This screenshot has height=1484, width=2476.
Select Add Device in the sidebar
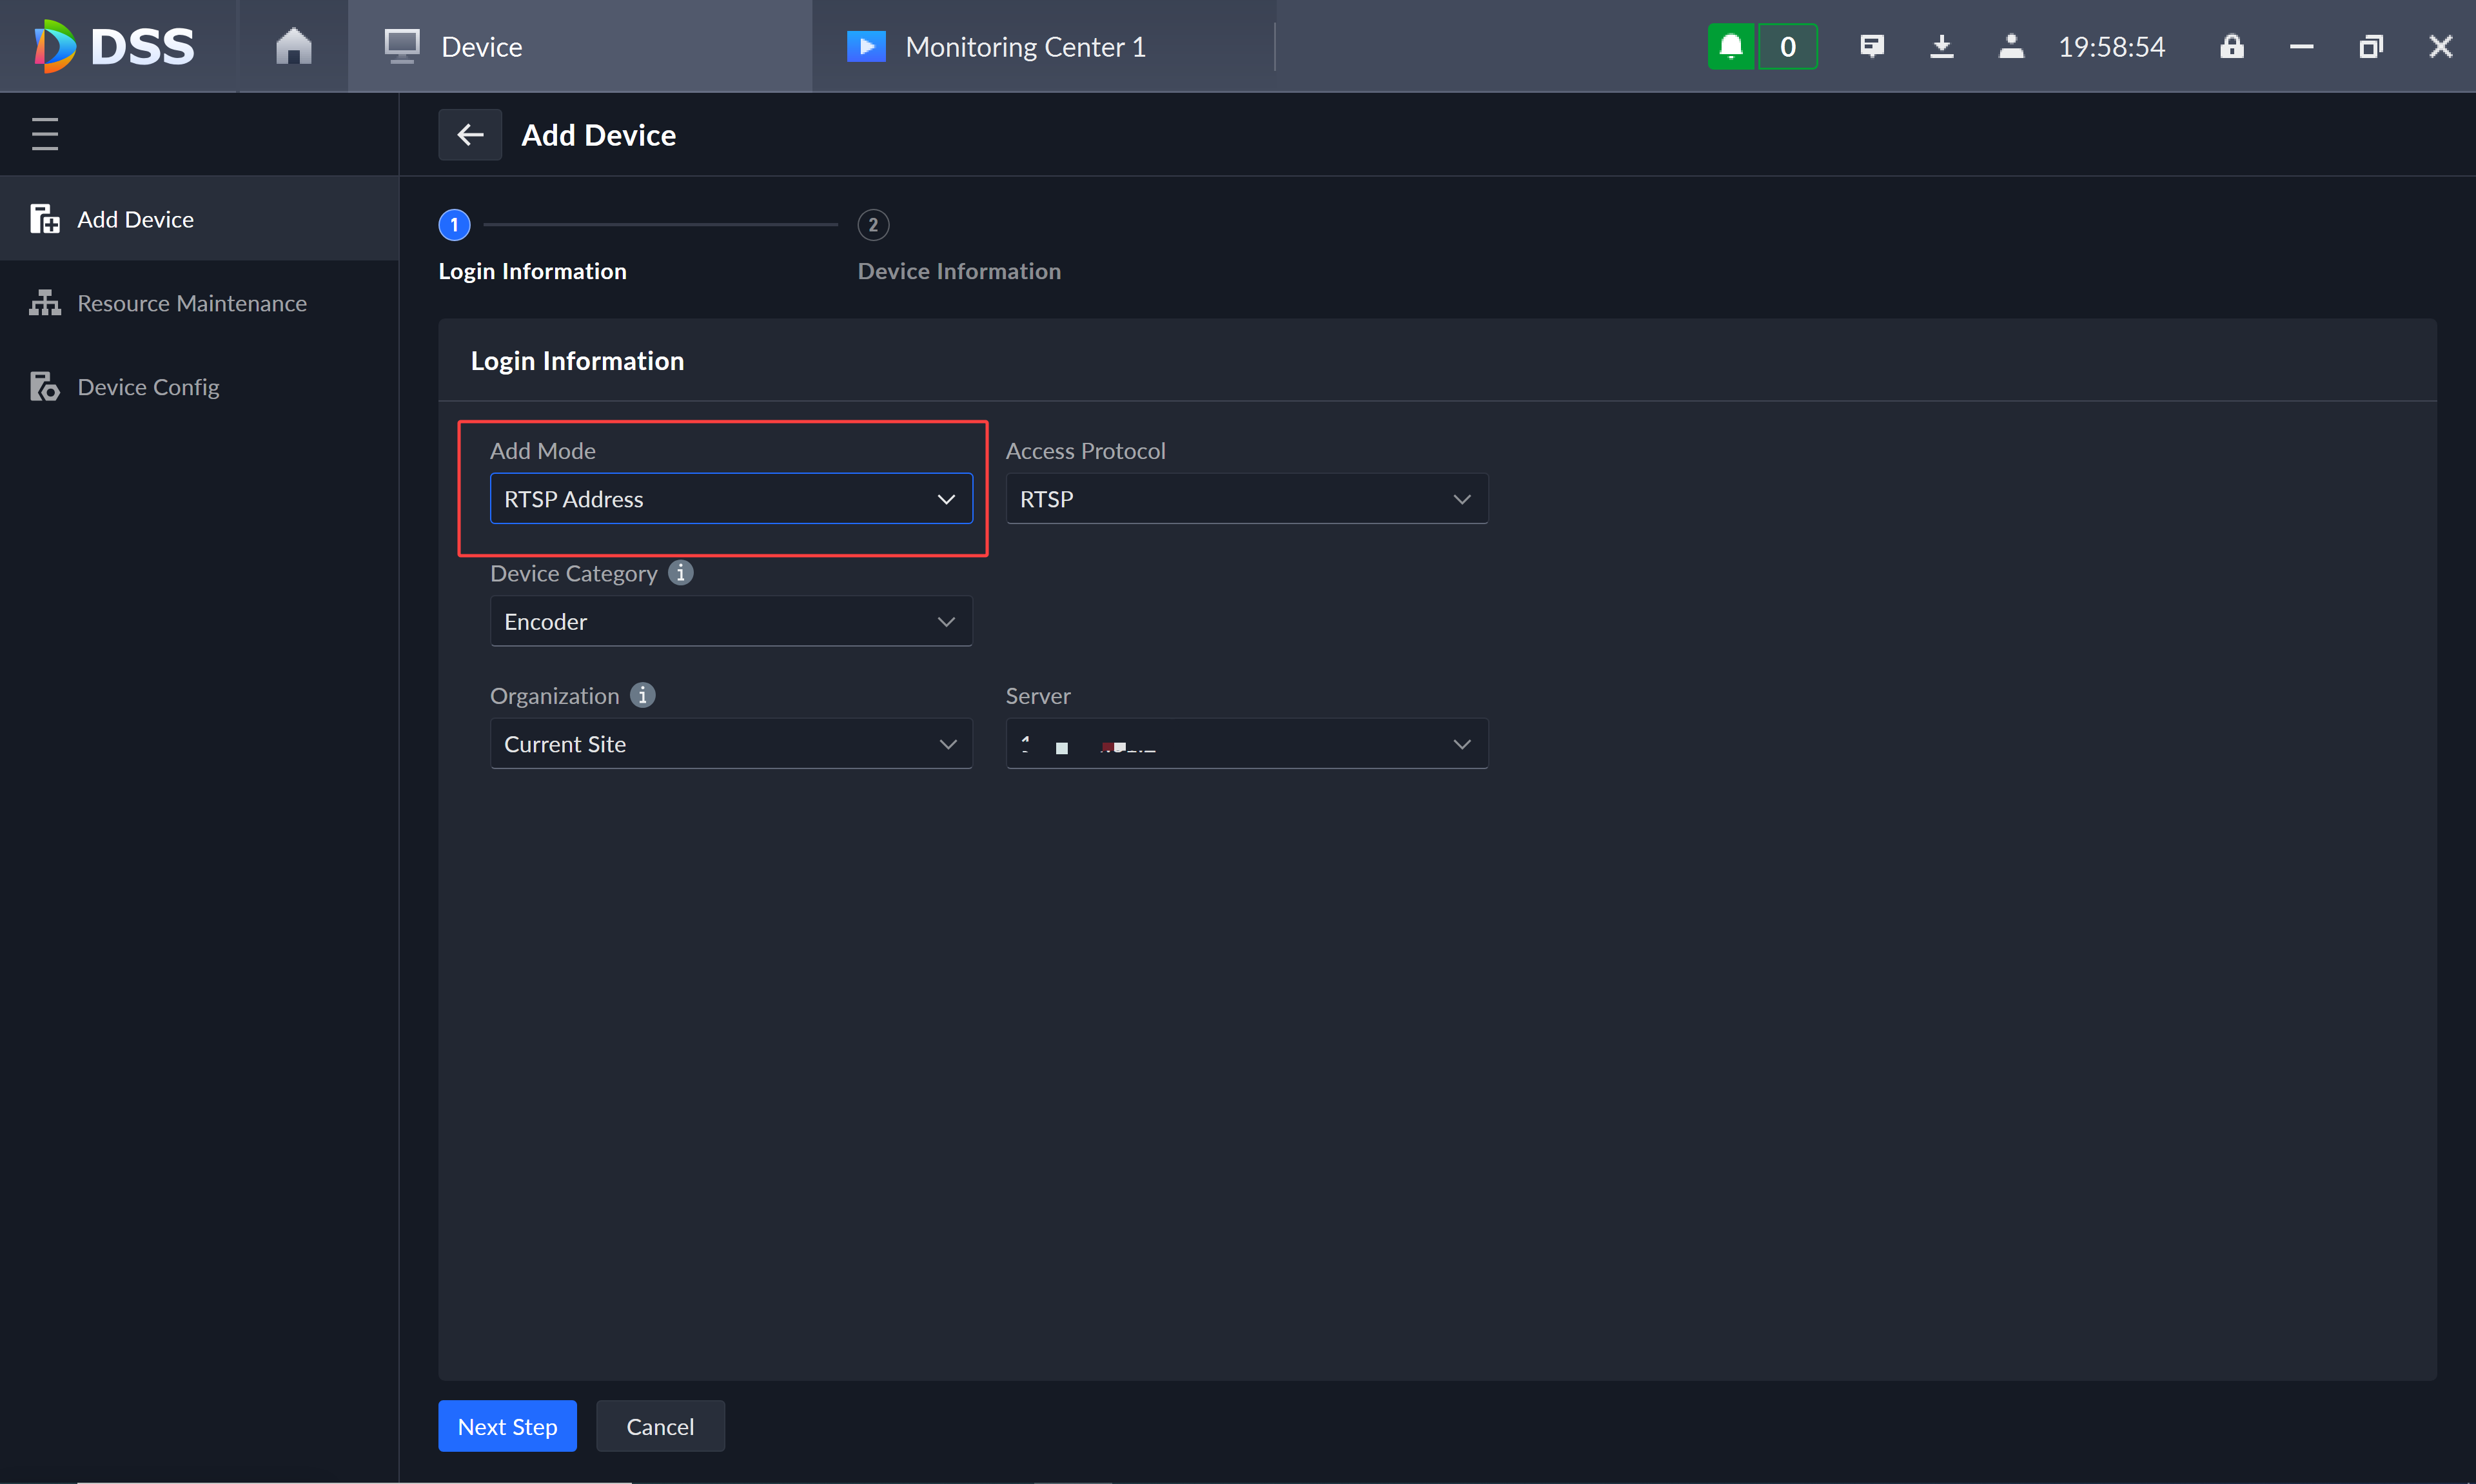(x=200, y=219)
